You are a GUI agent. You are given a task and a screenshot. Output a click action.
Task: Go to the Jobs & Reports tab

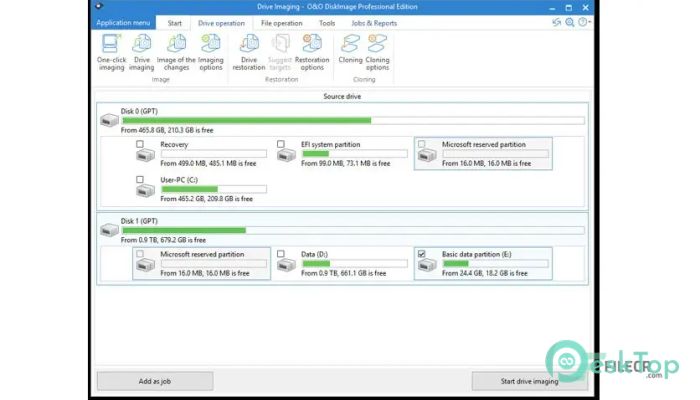coord(374,23)
